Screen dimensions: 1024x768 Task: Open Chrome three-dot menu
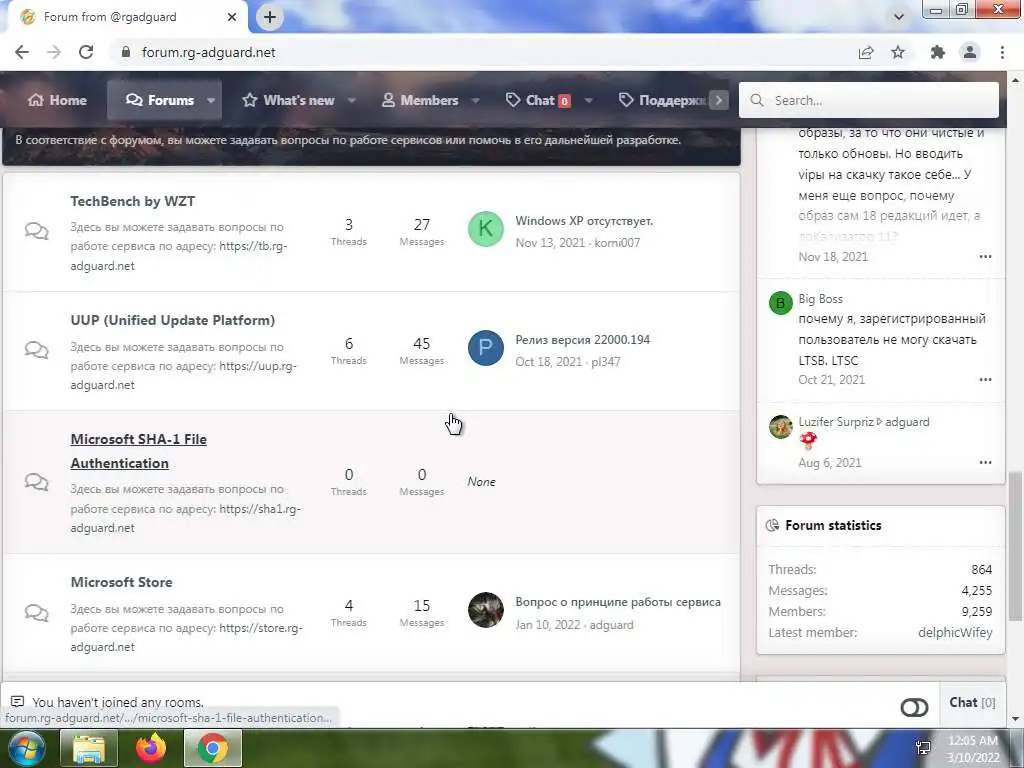tap(1002, 52)
